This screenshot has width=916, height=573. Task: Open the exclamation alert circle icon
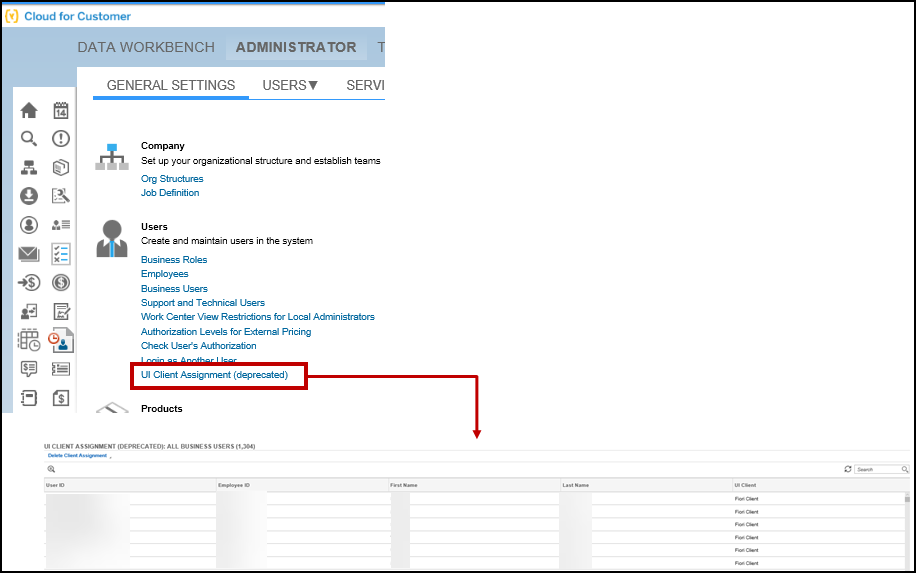click(x=61, y=138)
